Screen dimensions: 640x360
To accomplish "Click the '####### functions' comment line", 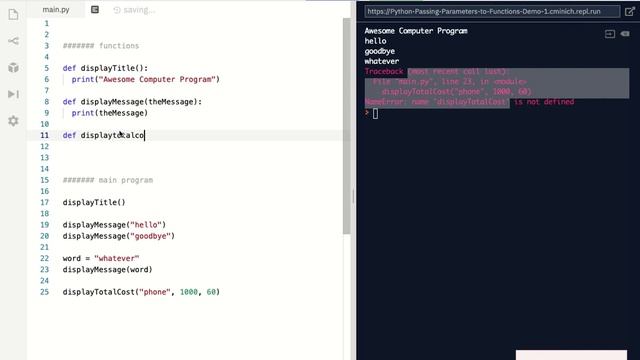I will coord(101,46).
